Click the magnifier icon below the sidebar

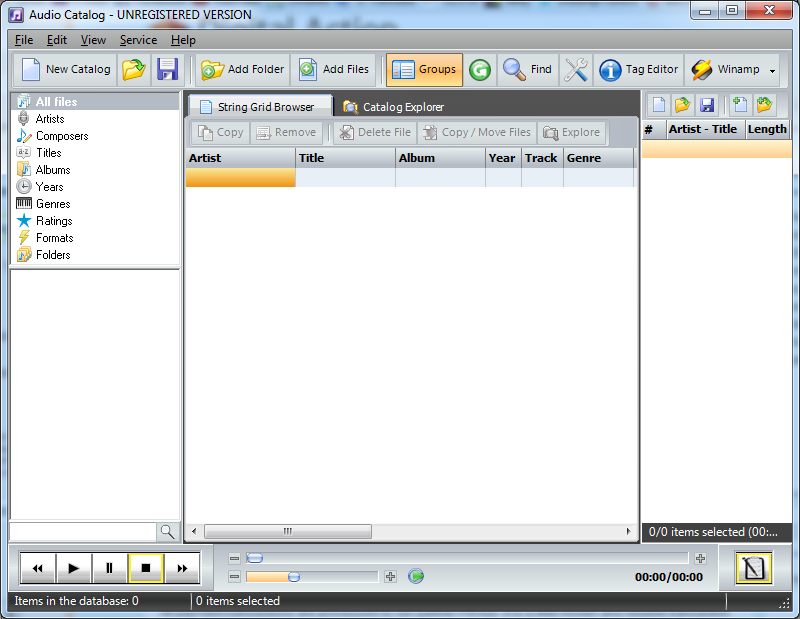[x=168, y=532]
